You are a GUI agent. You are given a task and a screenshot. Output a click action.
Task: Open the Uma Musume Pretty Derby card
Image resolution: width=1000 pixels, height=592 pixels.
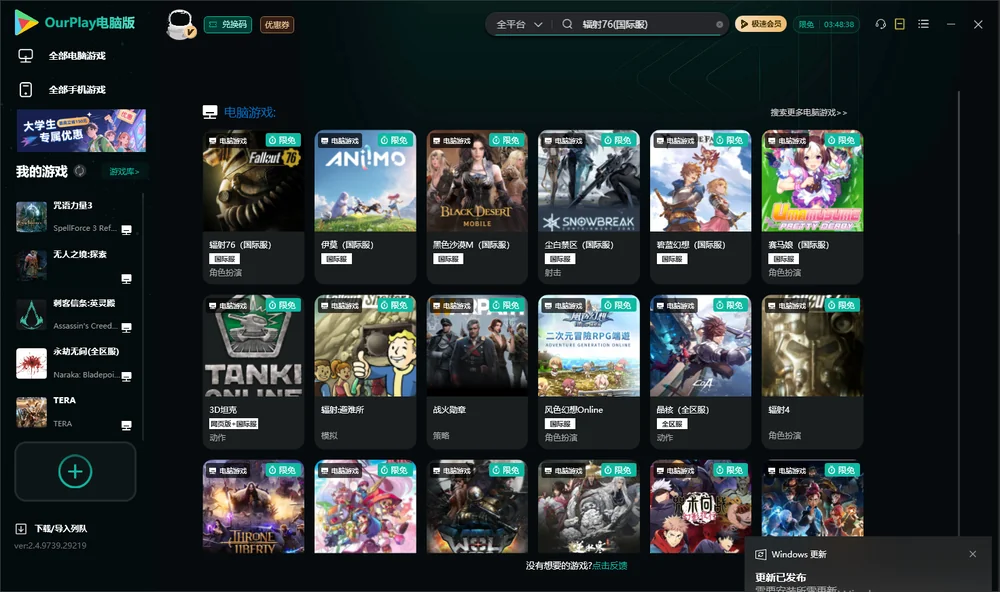[x=812, y=207]
